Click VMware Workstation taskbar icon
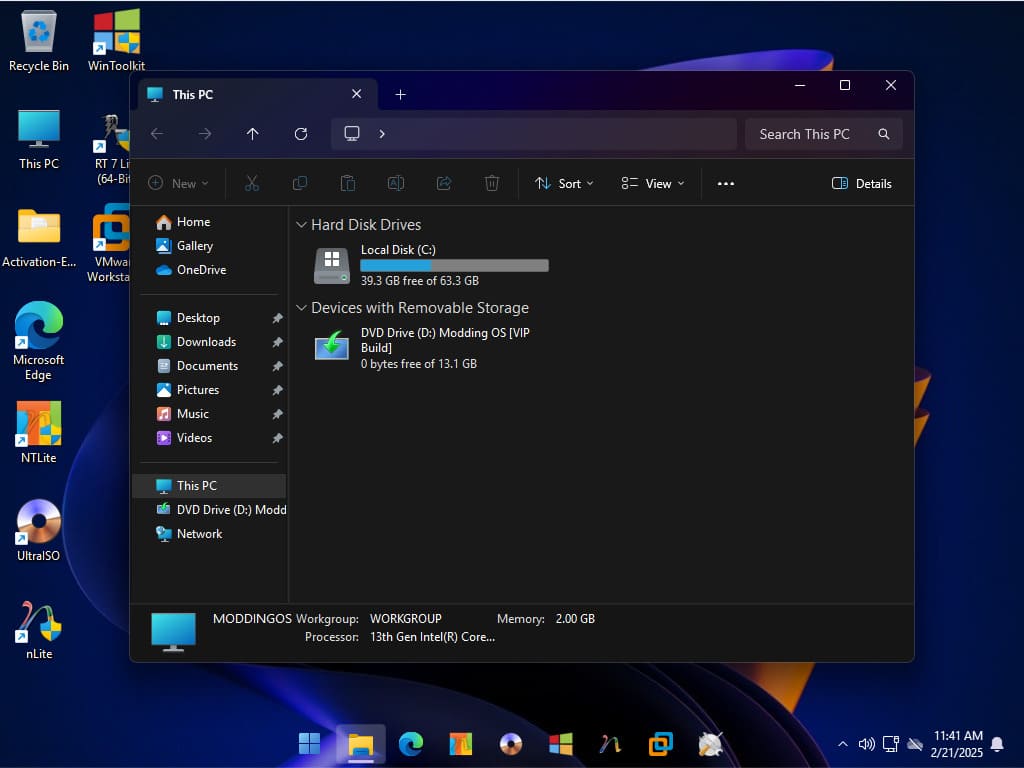 point(660,743)
